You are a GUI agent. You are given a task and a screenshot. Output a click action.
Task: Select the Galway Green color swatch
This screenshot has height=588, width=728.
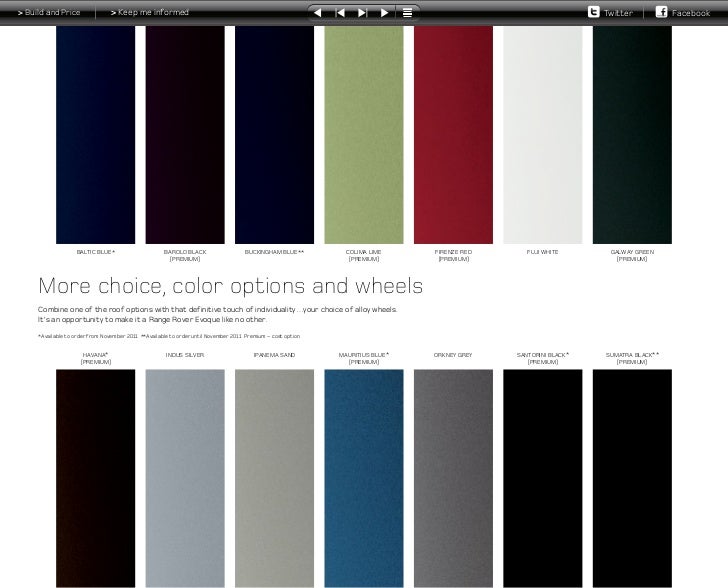click(632, 135)
